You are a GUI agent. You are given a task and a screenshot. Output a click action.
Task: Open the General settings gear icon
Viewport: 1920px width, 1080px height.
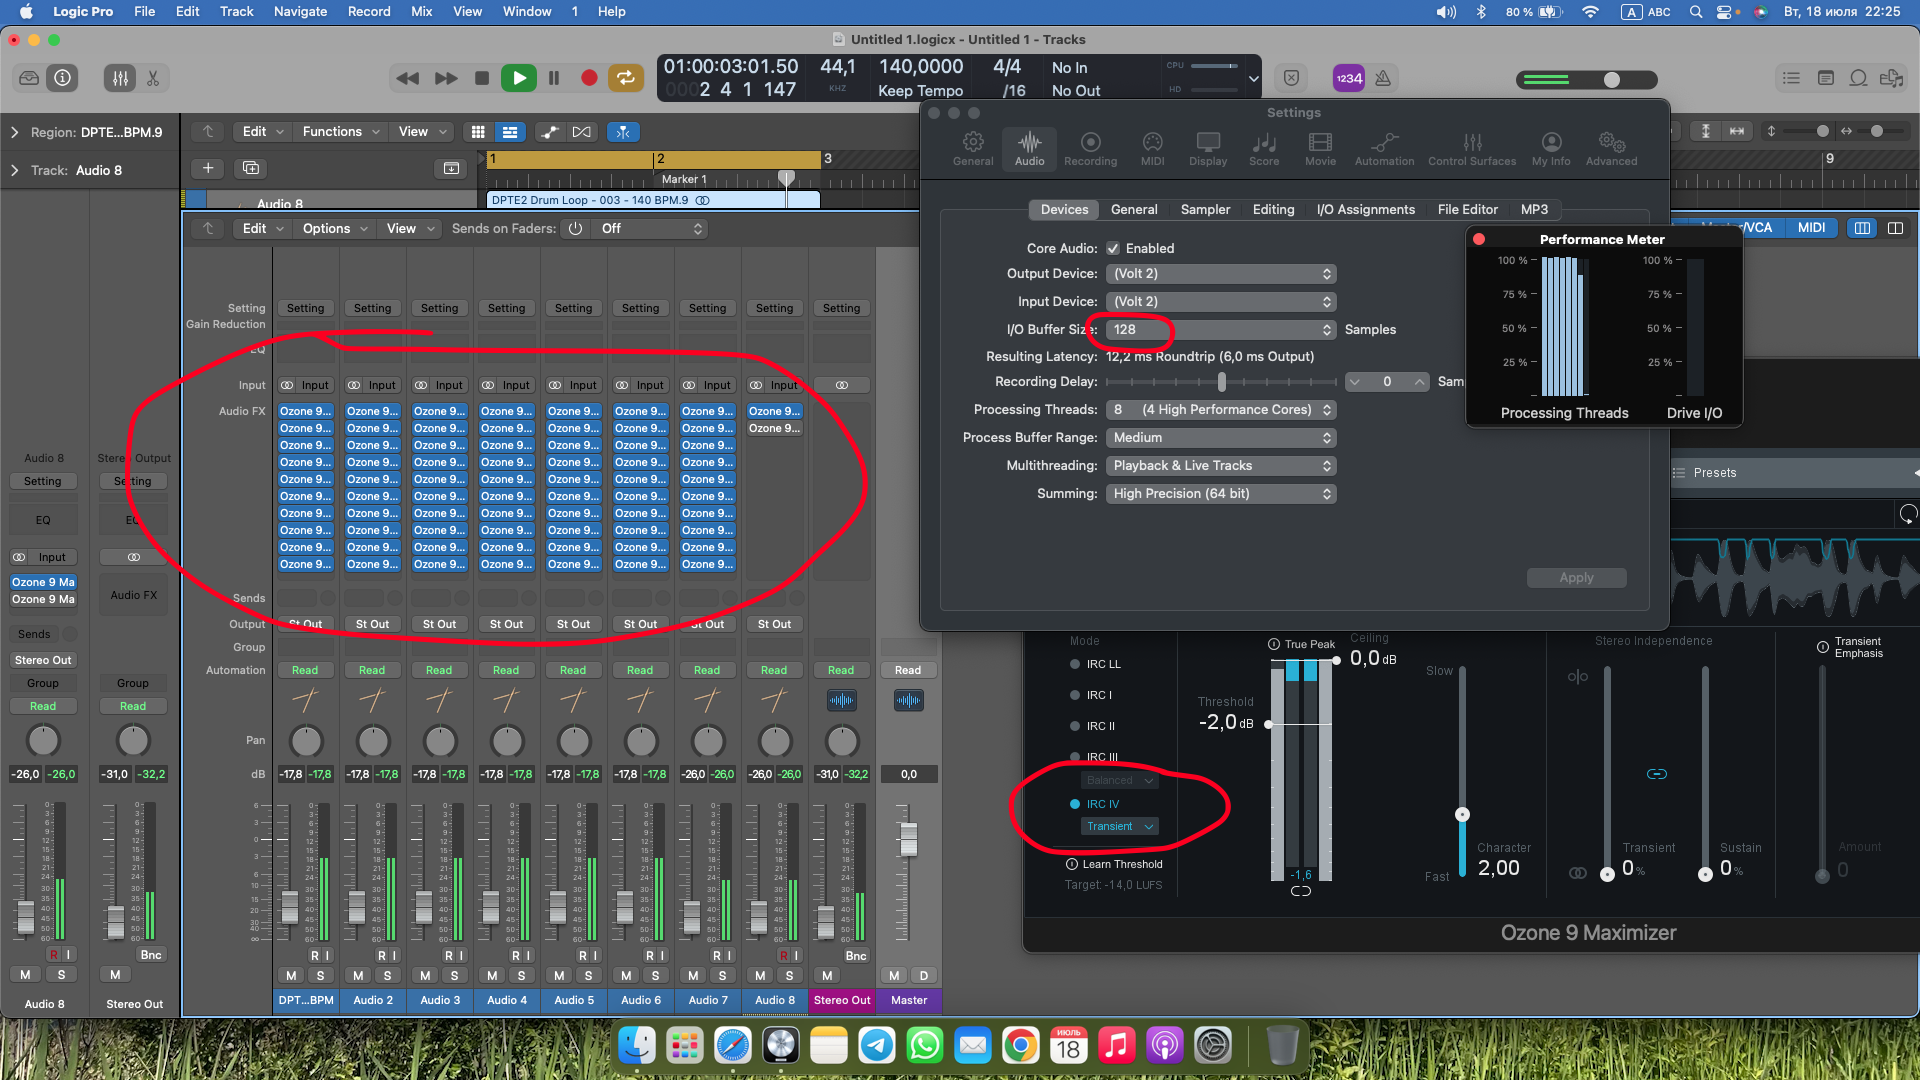pyautogui.click(x=973, y=148)
